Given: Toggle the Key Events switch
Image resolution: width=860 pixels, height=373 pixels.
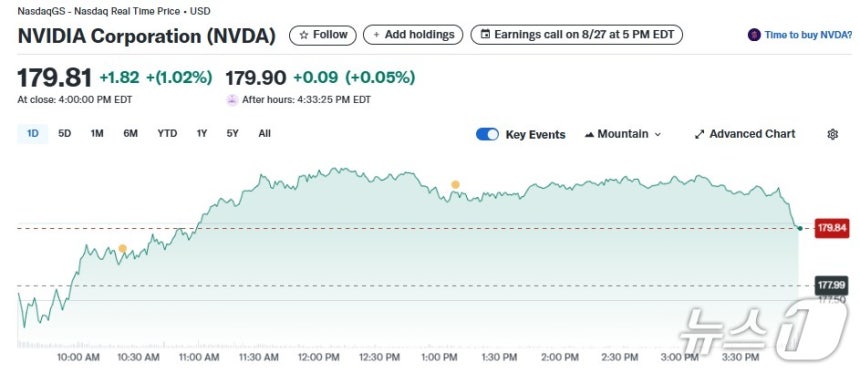Looking at the screenshot, I should (x=487, y=134).
